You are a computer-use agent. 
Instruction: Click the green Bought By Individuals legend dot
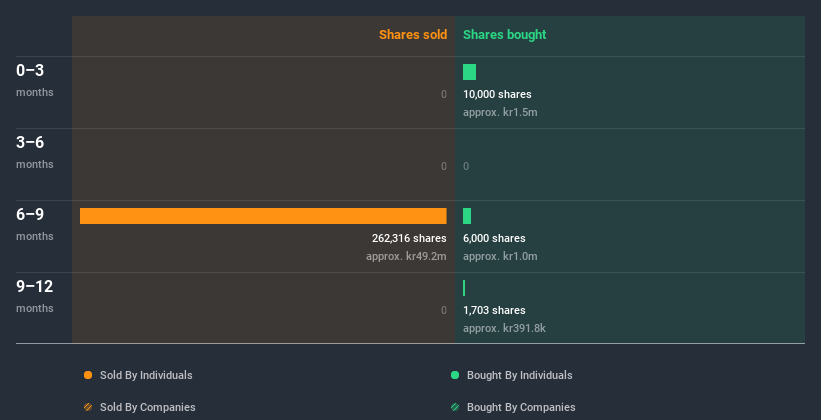coord(455,375)
